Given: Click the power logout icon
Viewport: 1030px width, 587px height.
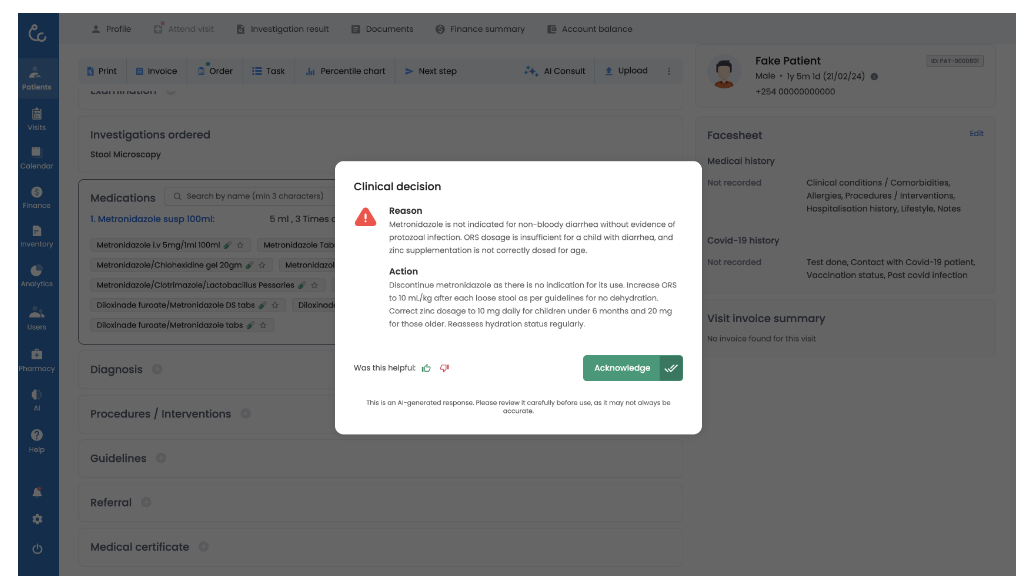Looking at the screenshot, I should (37, 549).
